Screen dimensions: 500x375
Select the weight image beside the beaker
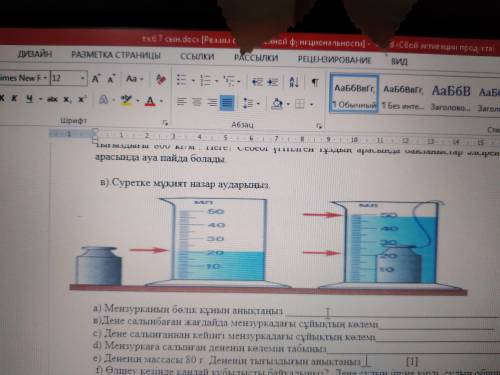(x=98, y=266)
